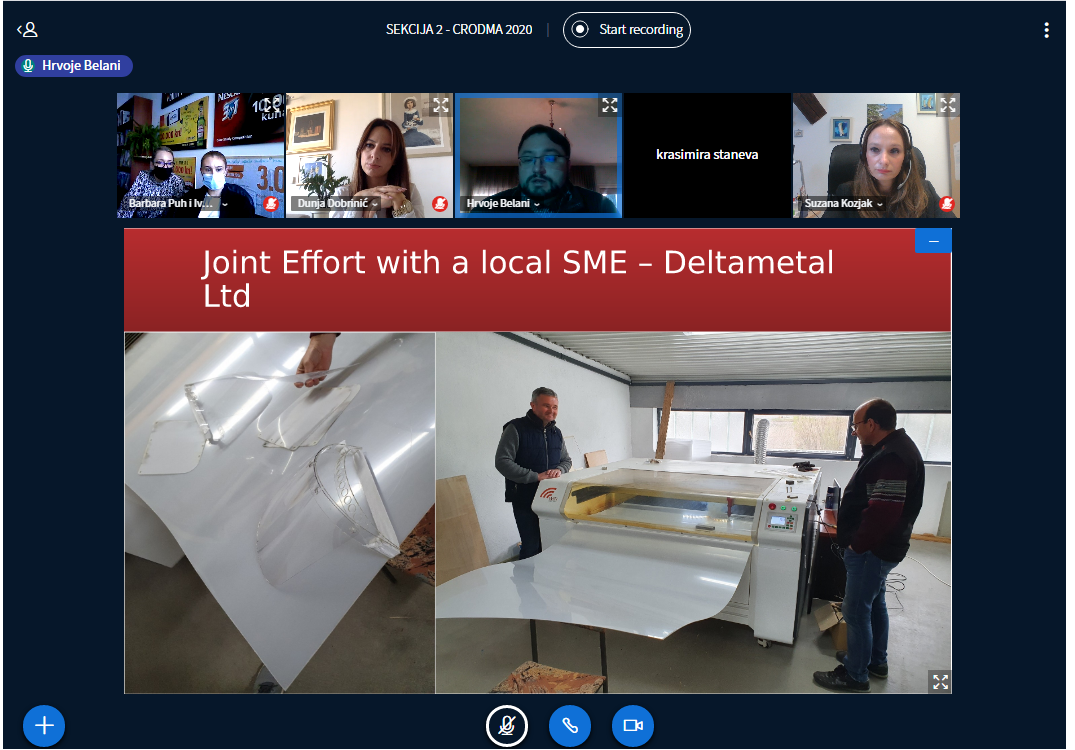The height and width of the screenshot is (750, 1075).
Task: Click the SEKCIJA 2 - CRODMA 2020 title
Action: [459, 30]
